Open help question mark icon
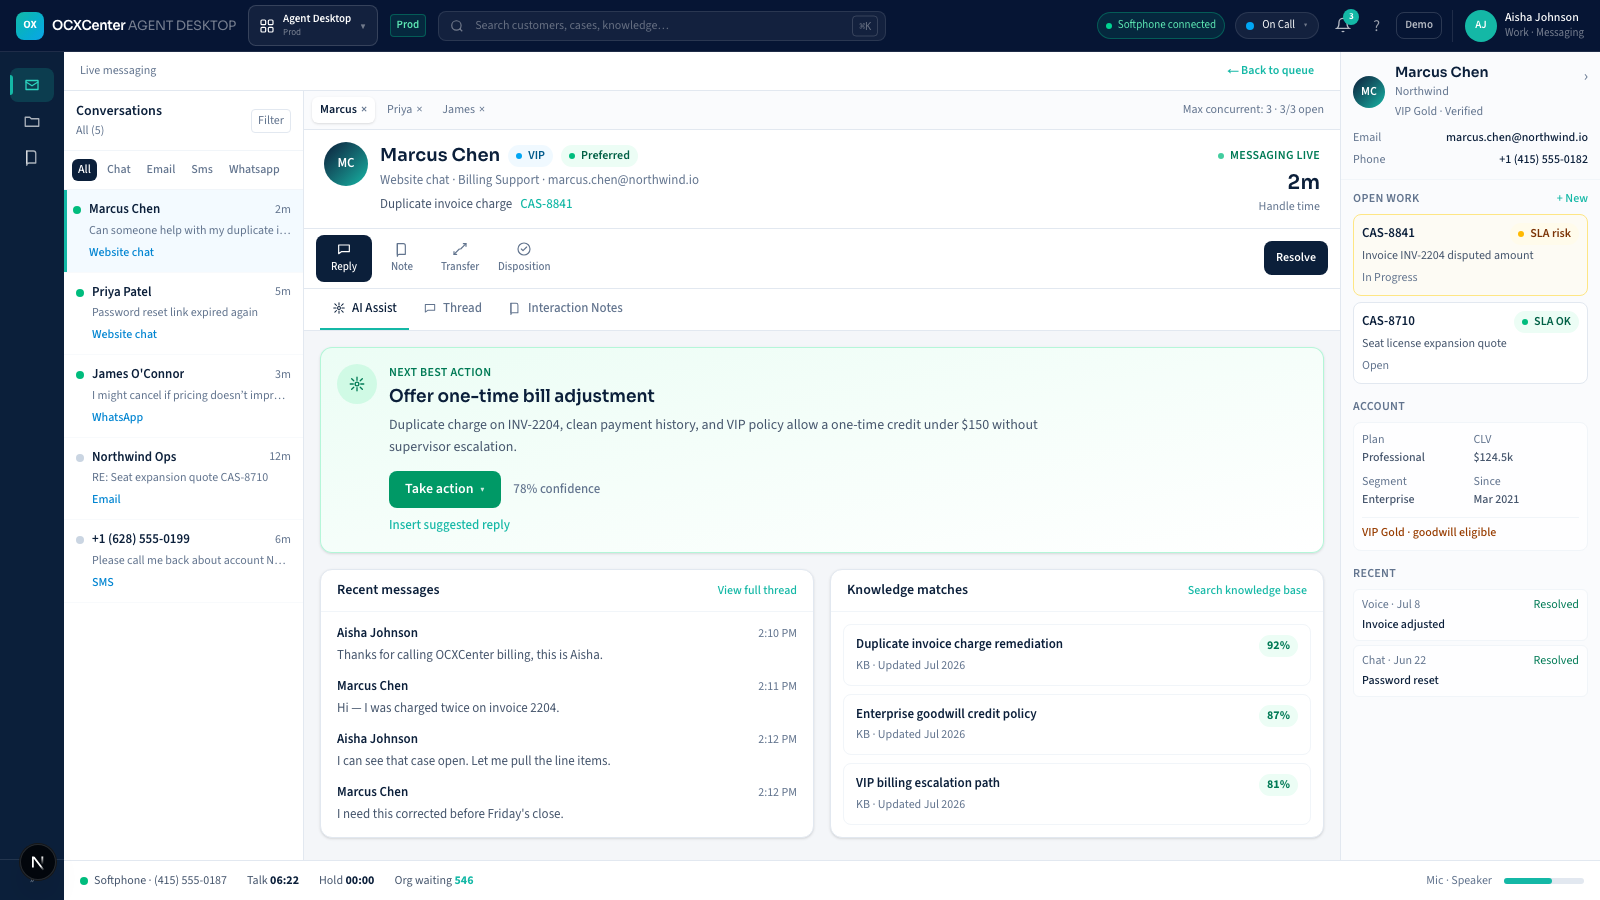Screen dimensions: 1600x900 click(1377, 25)
